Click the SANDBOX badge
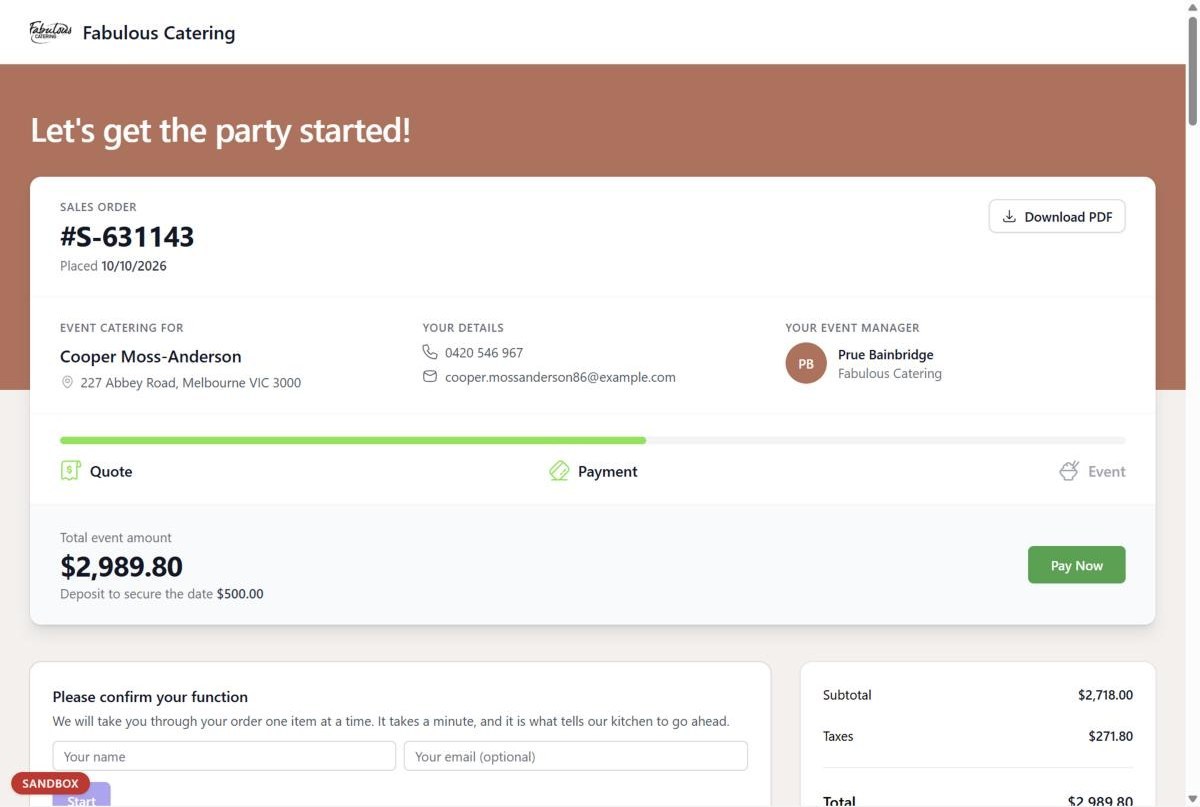The image size is (1200, 807). (50, 783)
